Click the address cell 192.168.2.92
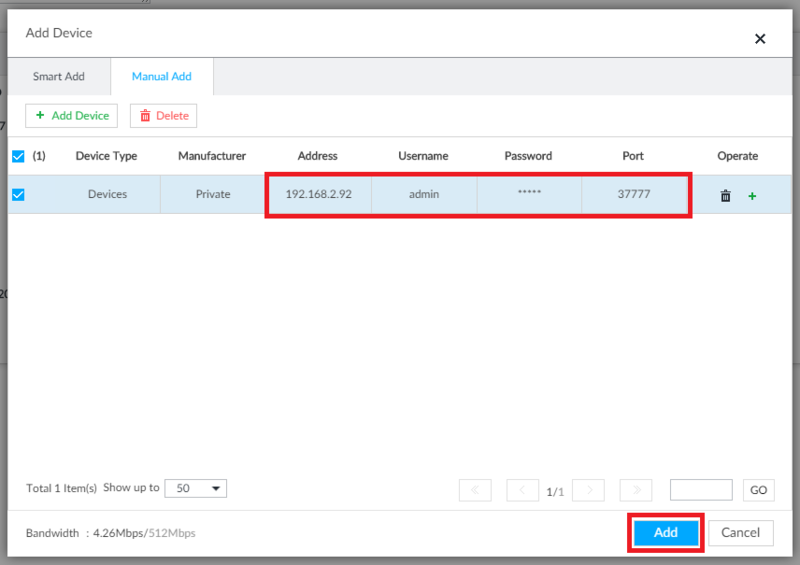Viewport: 800px width, 565px height. [318, 194]
